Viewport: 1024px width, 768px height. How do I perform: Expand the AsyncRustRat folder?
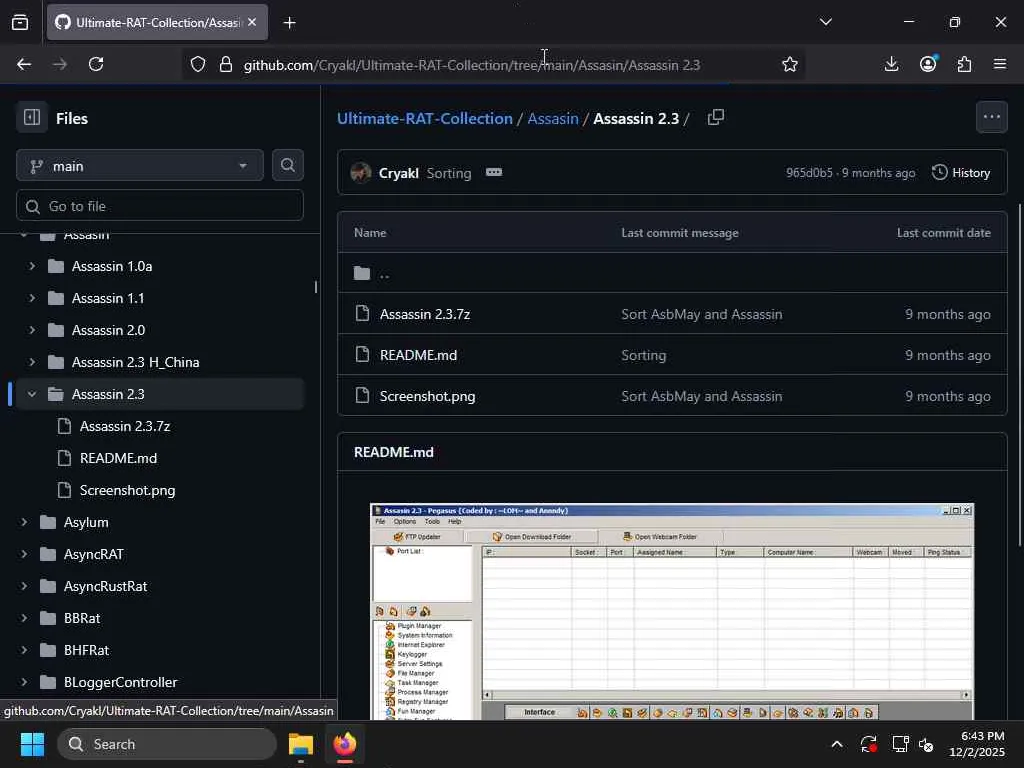tap(24, 586)
